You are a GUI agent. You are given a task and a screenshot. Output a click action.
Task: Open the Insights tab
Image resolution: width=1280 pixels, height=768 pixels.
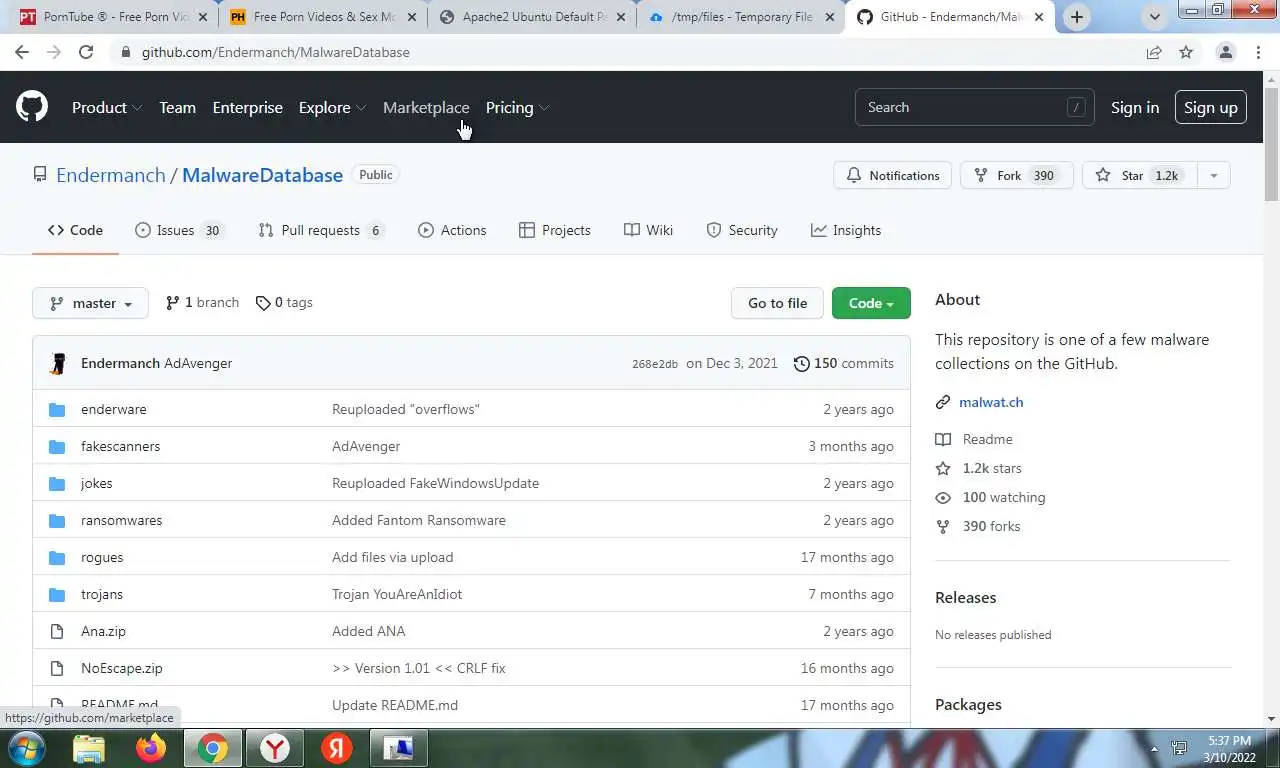[x=846, y=230]
